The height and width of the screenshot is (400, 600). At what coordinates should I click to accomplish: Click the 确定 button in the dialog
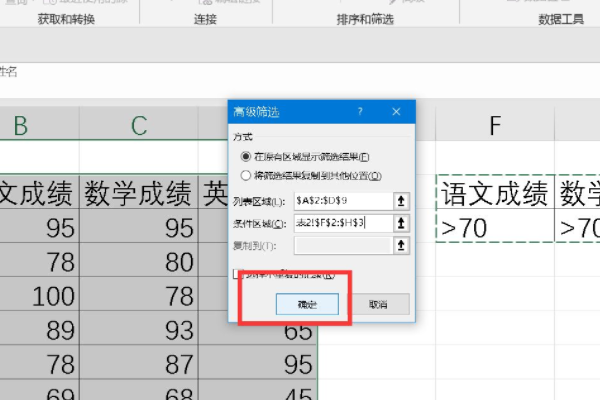pos(307,304)
